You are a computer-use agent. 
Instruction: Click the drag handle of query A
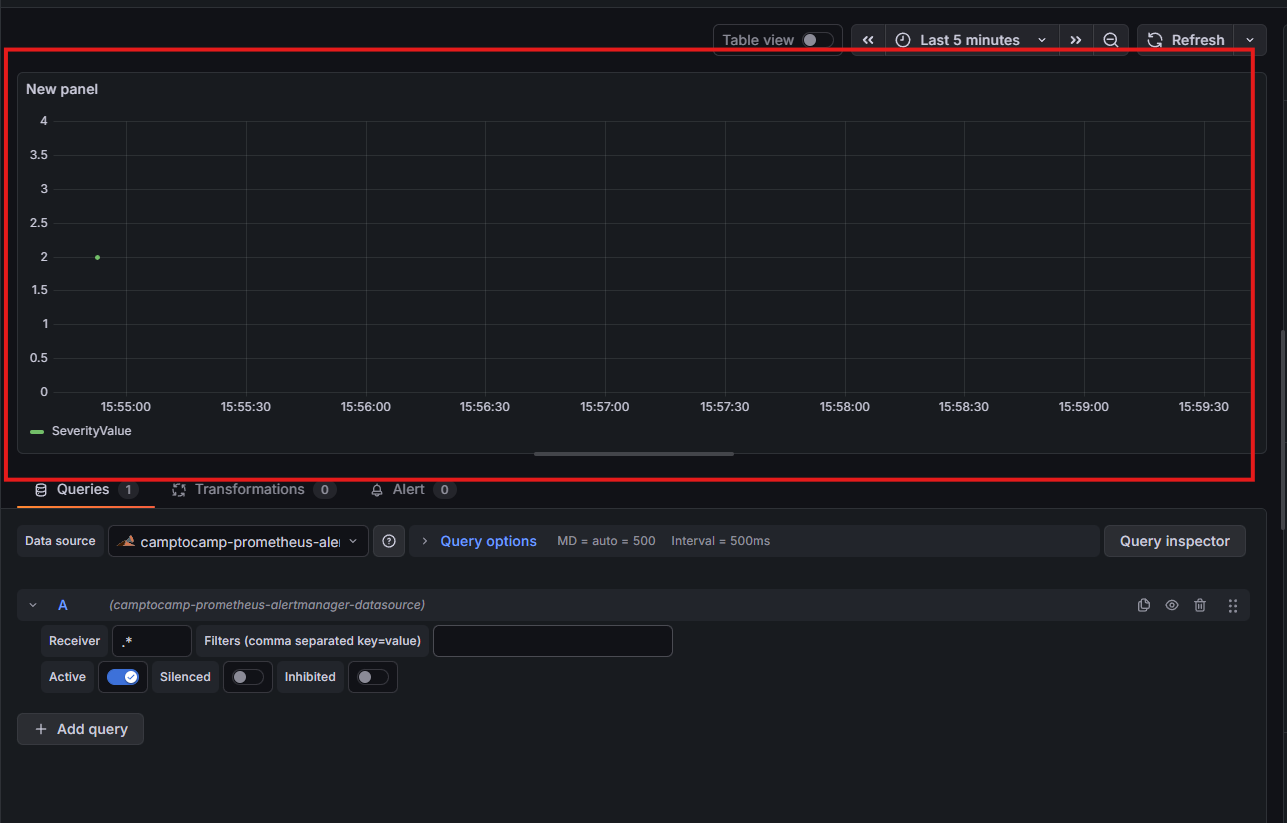click(x=1232, y=605)
